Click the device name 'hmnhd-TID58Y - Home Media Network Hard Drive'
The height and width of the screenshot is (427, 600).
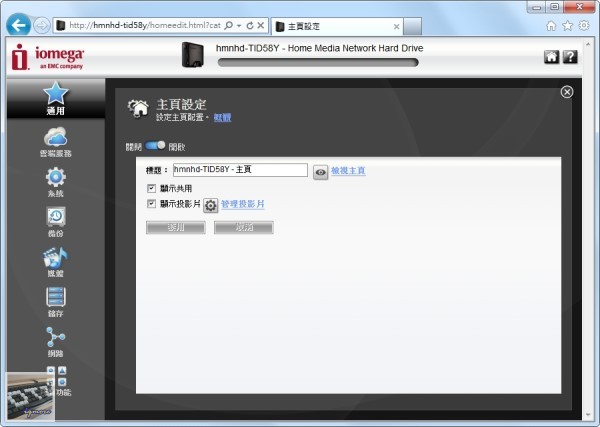click(320, 48)
